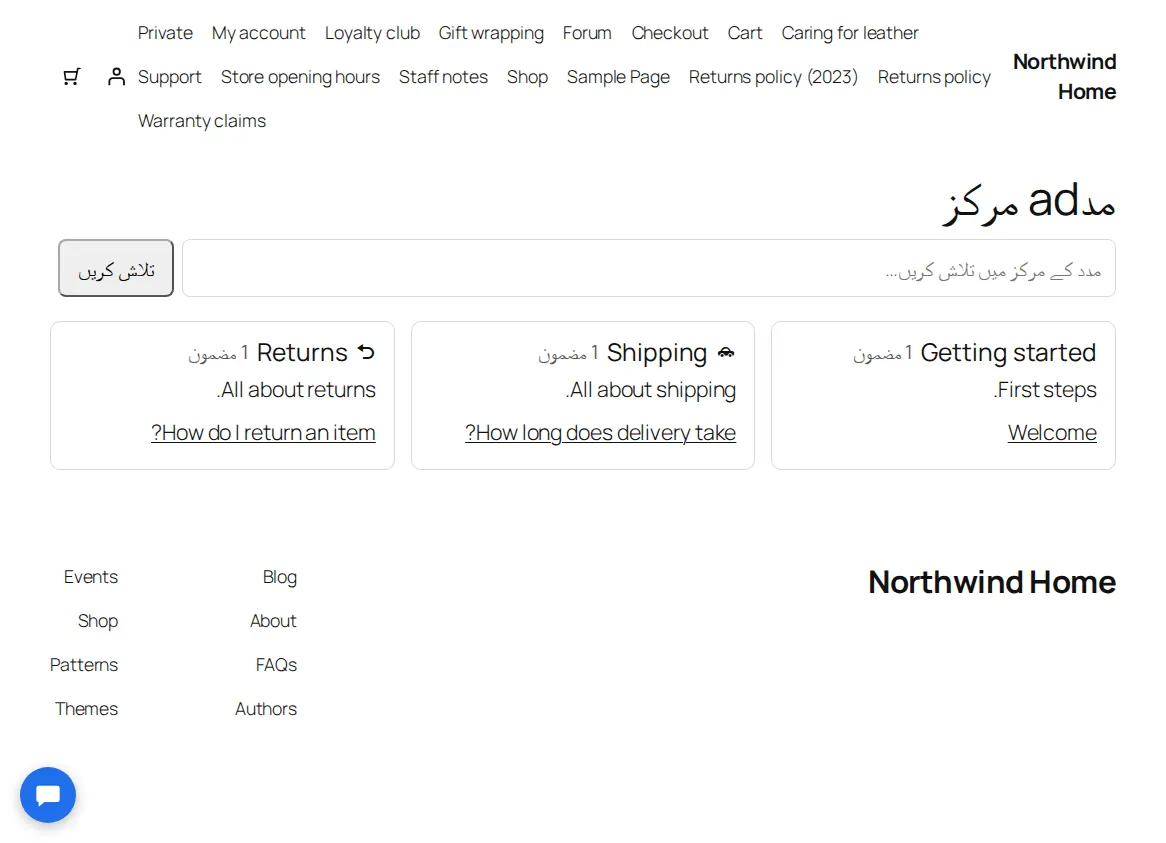Click the Urdu search button
Screen dimensions: 1166x843
pos(116,268)
